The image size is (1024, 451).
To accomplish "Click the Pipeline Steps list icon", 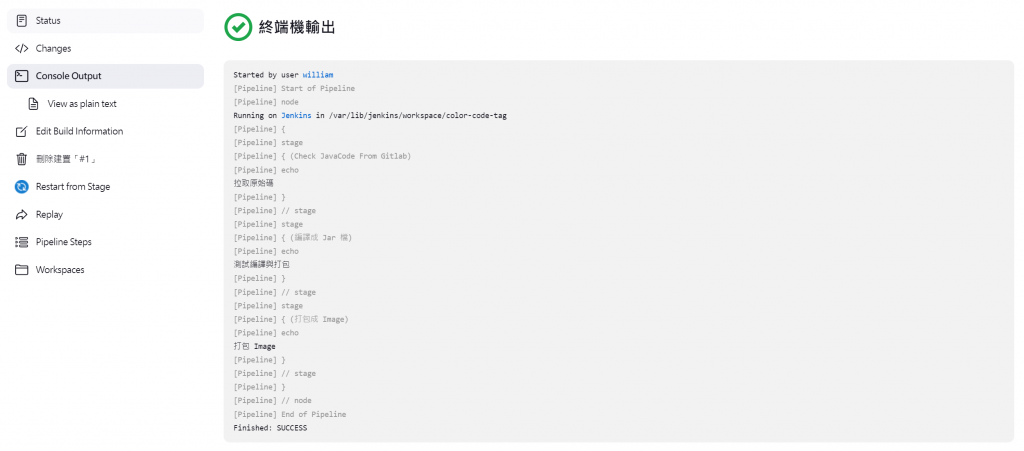I will (x=22, y=242).
